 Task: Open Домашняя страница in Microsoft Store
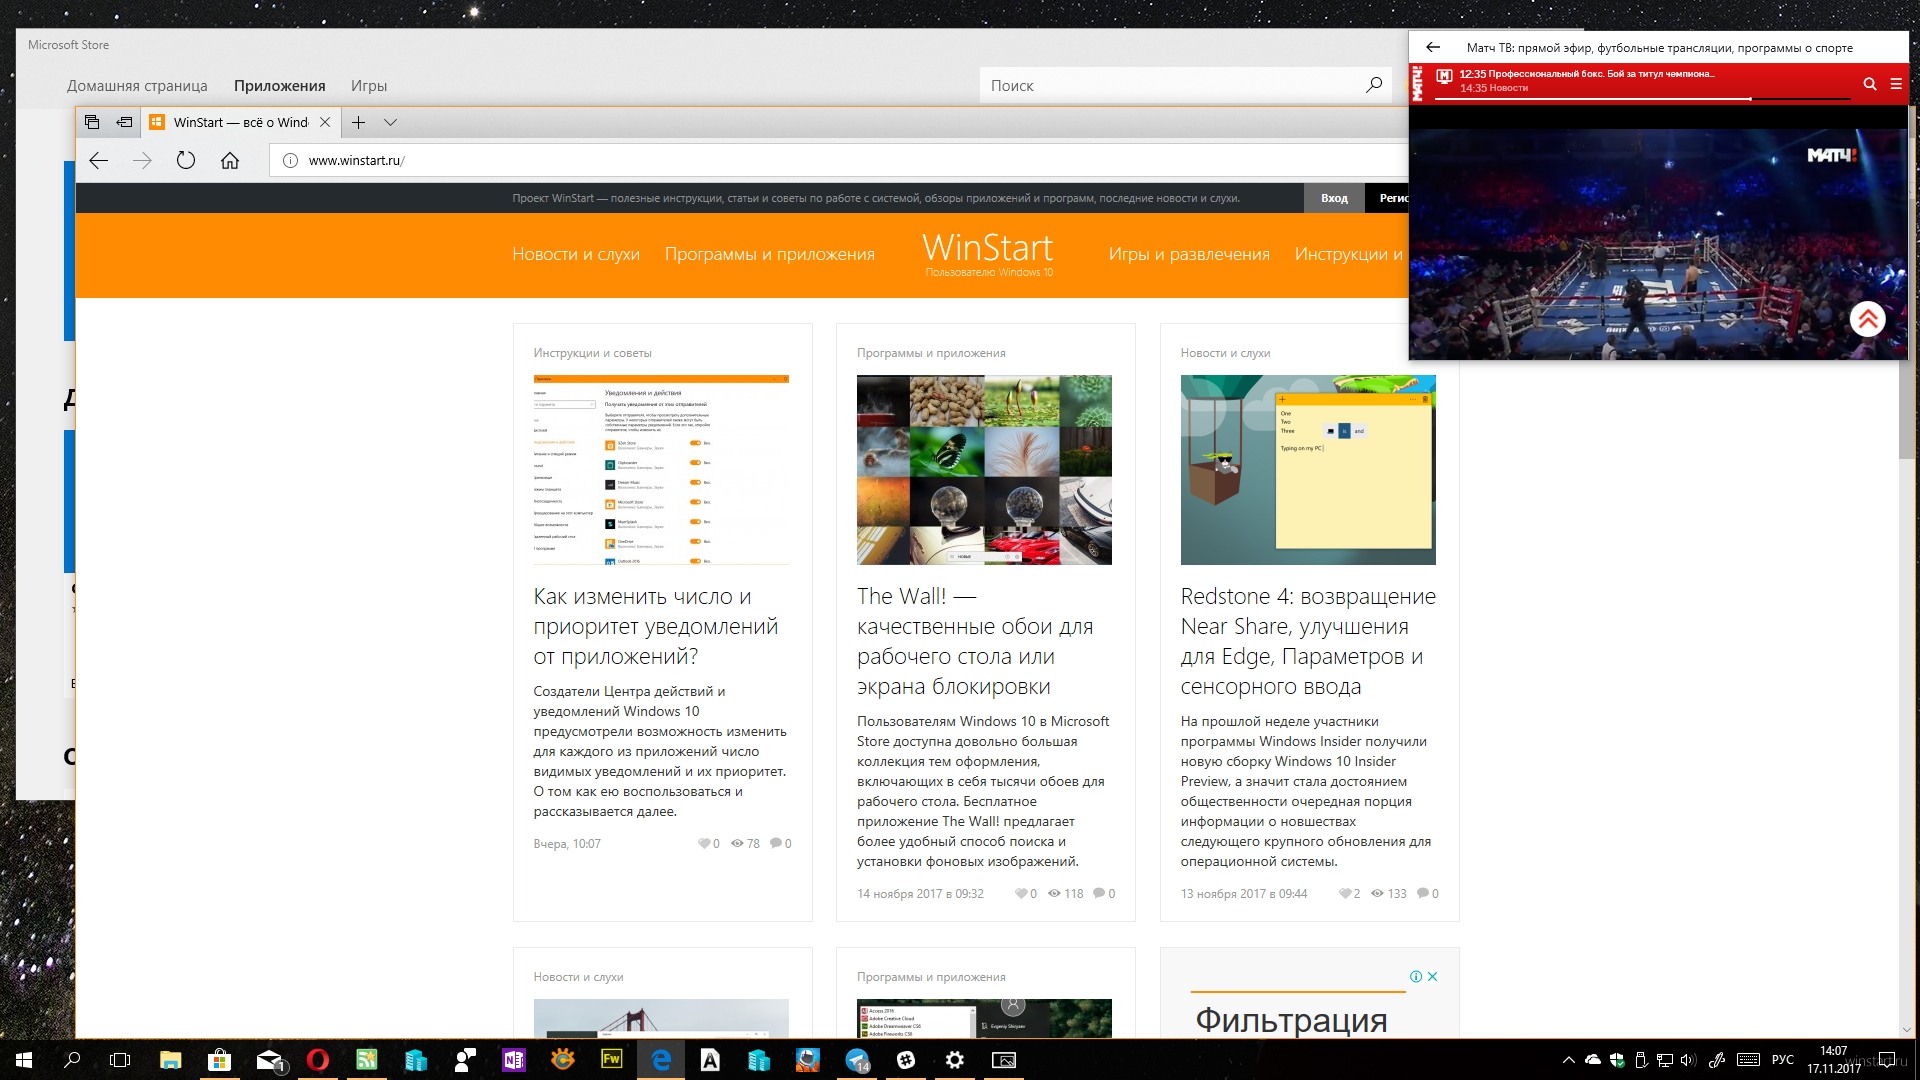click(x=137, y=86)
